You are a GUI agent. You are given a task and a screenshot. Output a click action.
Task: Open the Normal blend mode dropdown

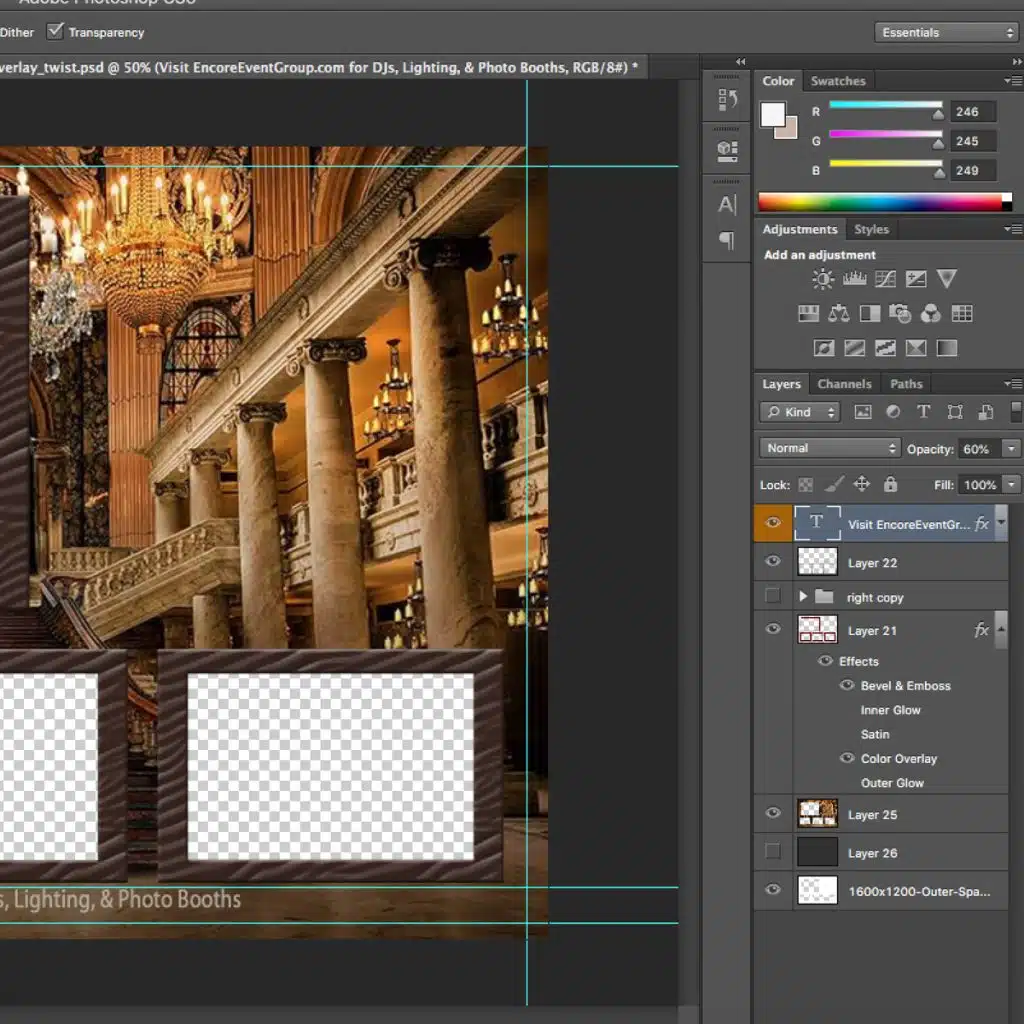829,448
